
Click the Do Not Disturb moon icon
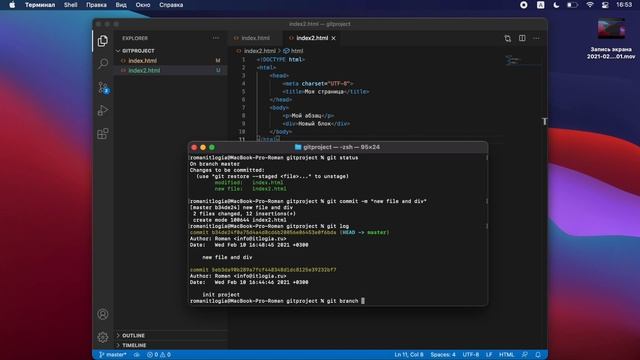click(556, 5)
